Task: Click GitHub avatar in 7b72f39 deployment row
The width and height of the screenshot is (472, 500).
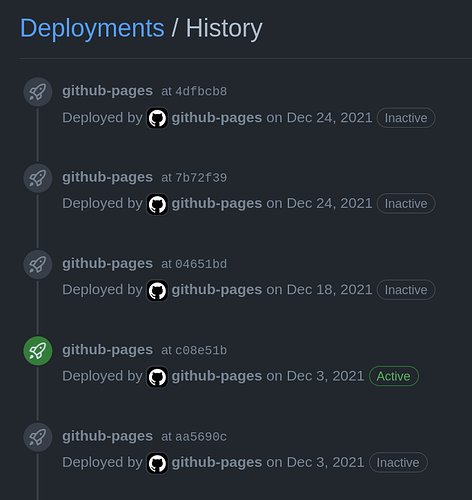Action: point(157,204)
